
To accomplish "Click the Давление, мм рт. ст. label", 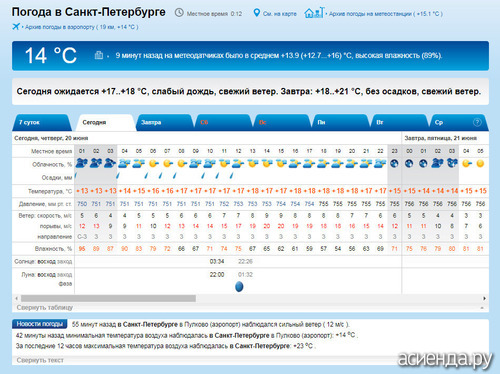I will [45, 204].
